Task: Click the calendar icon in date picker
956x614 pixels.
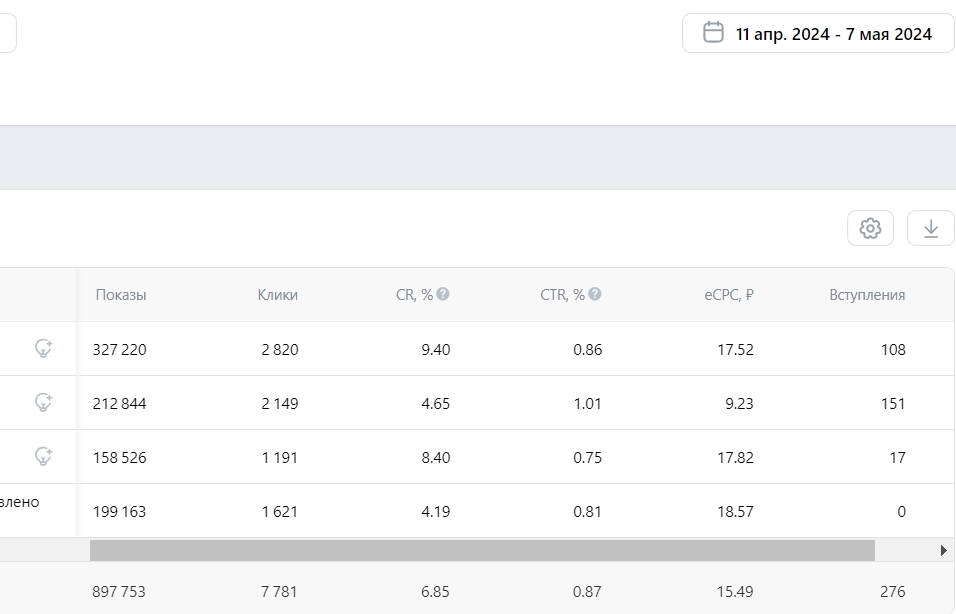Action: tap(713, 33)
